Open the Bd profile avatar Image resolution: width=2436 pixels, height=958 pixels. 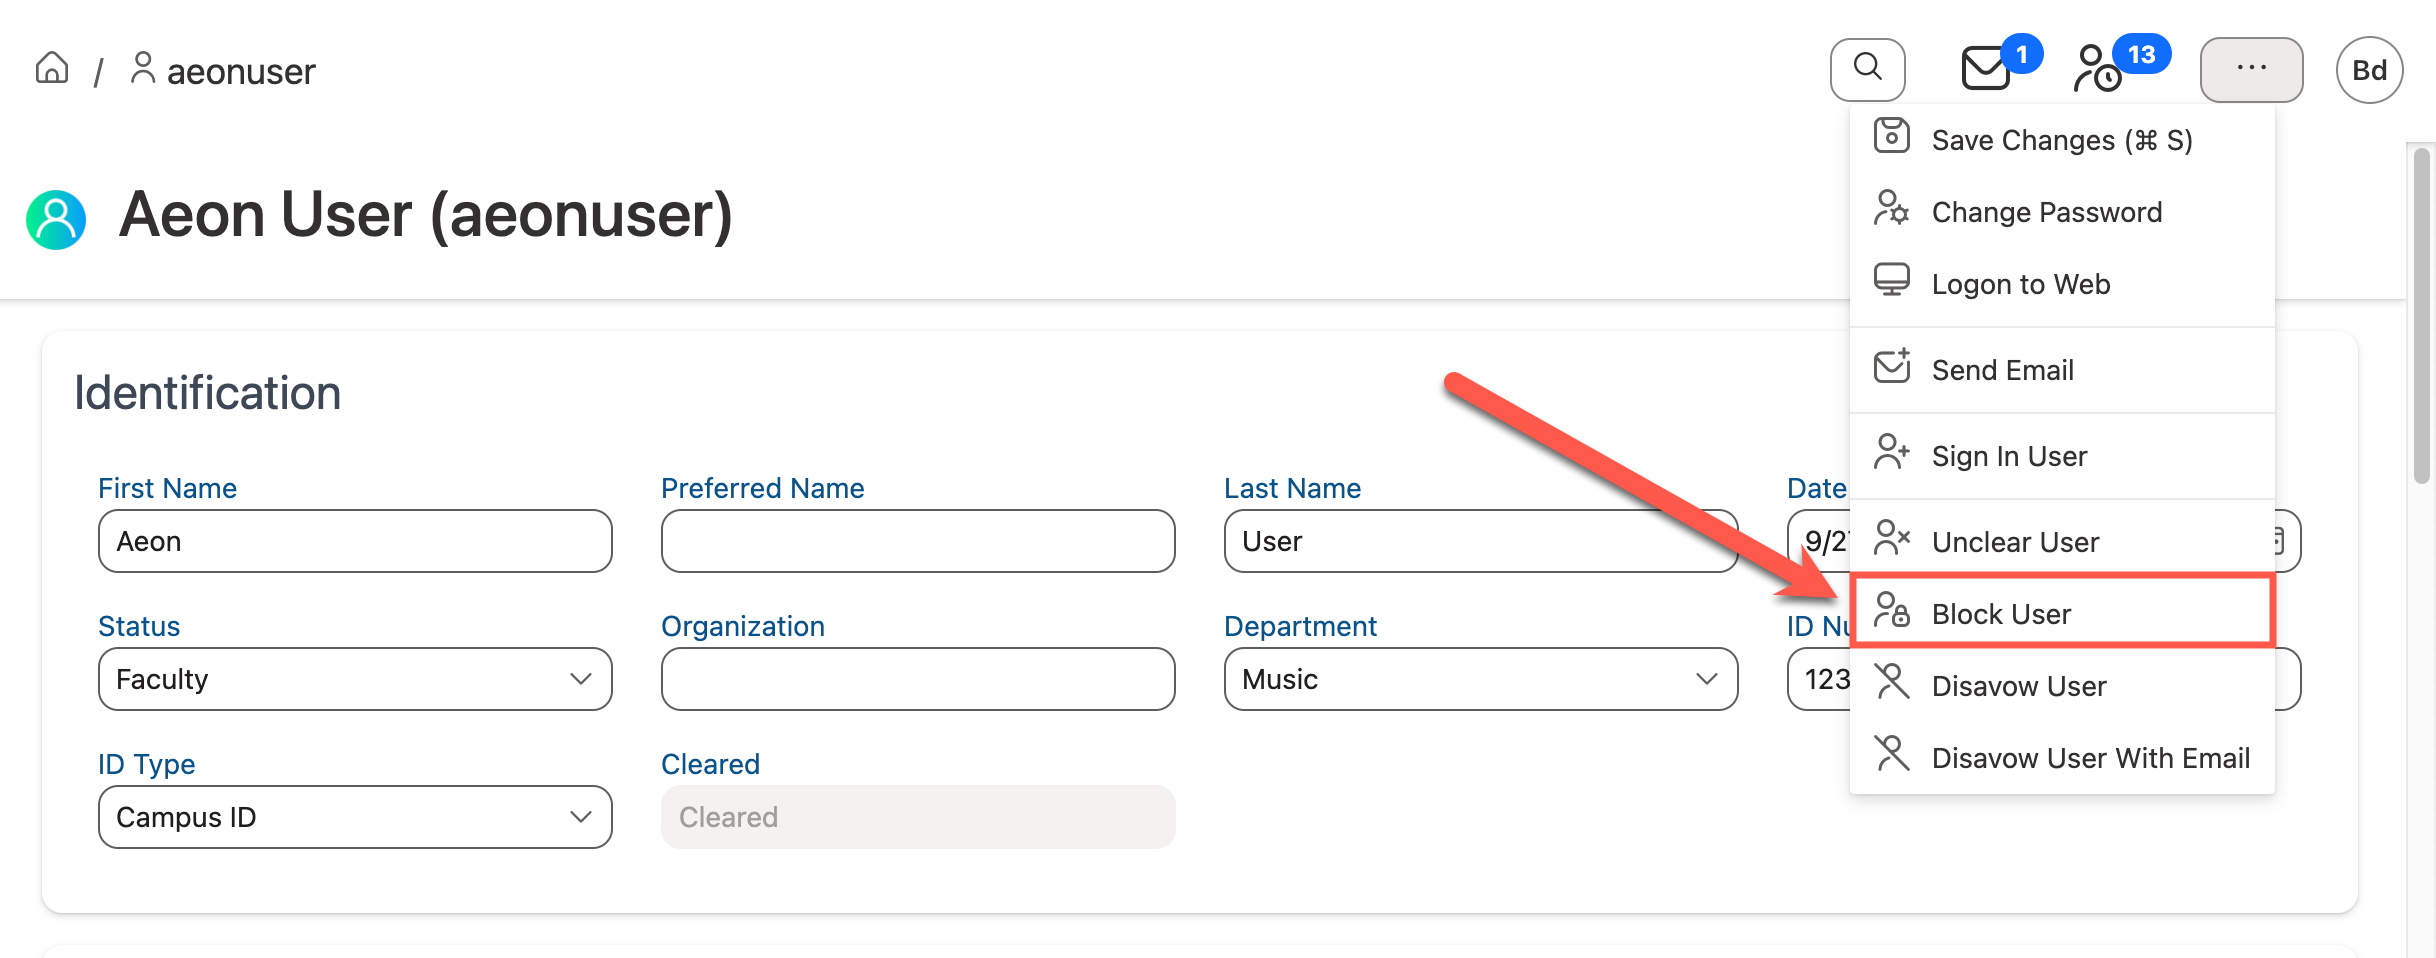click(x=2369, y=70)
